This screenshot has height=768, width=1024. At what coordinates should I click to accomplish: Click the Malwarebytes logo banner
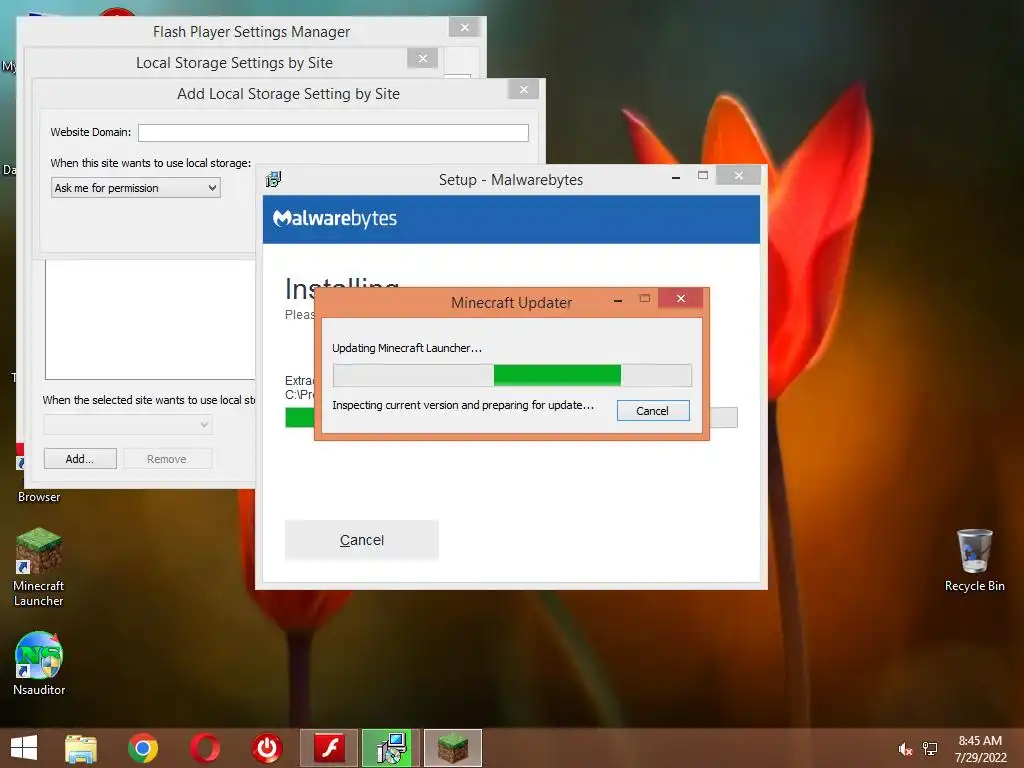[x=511, y=219]
